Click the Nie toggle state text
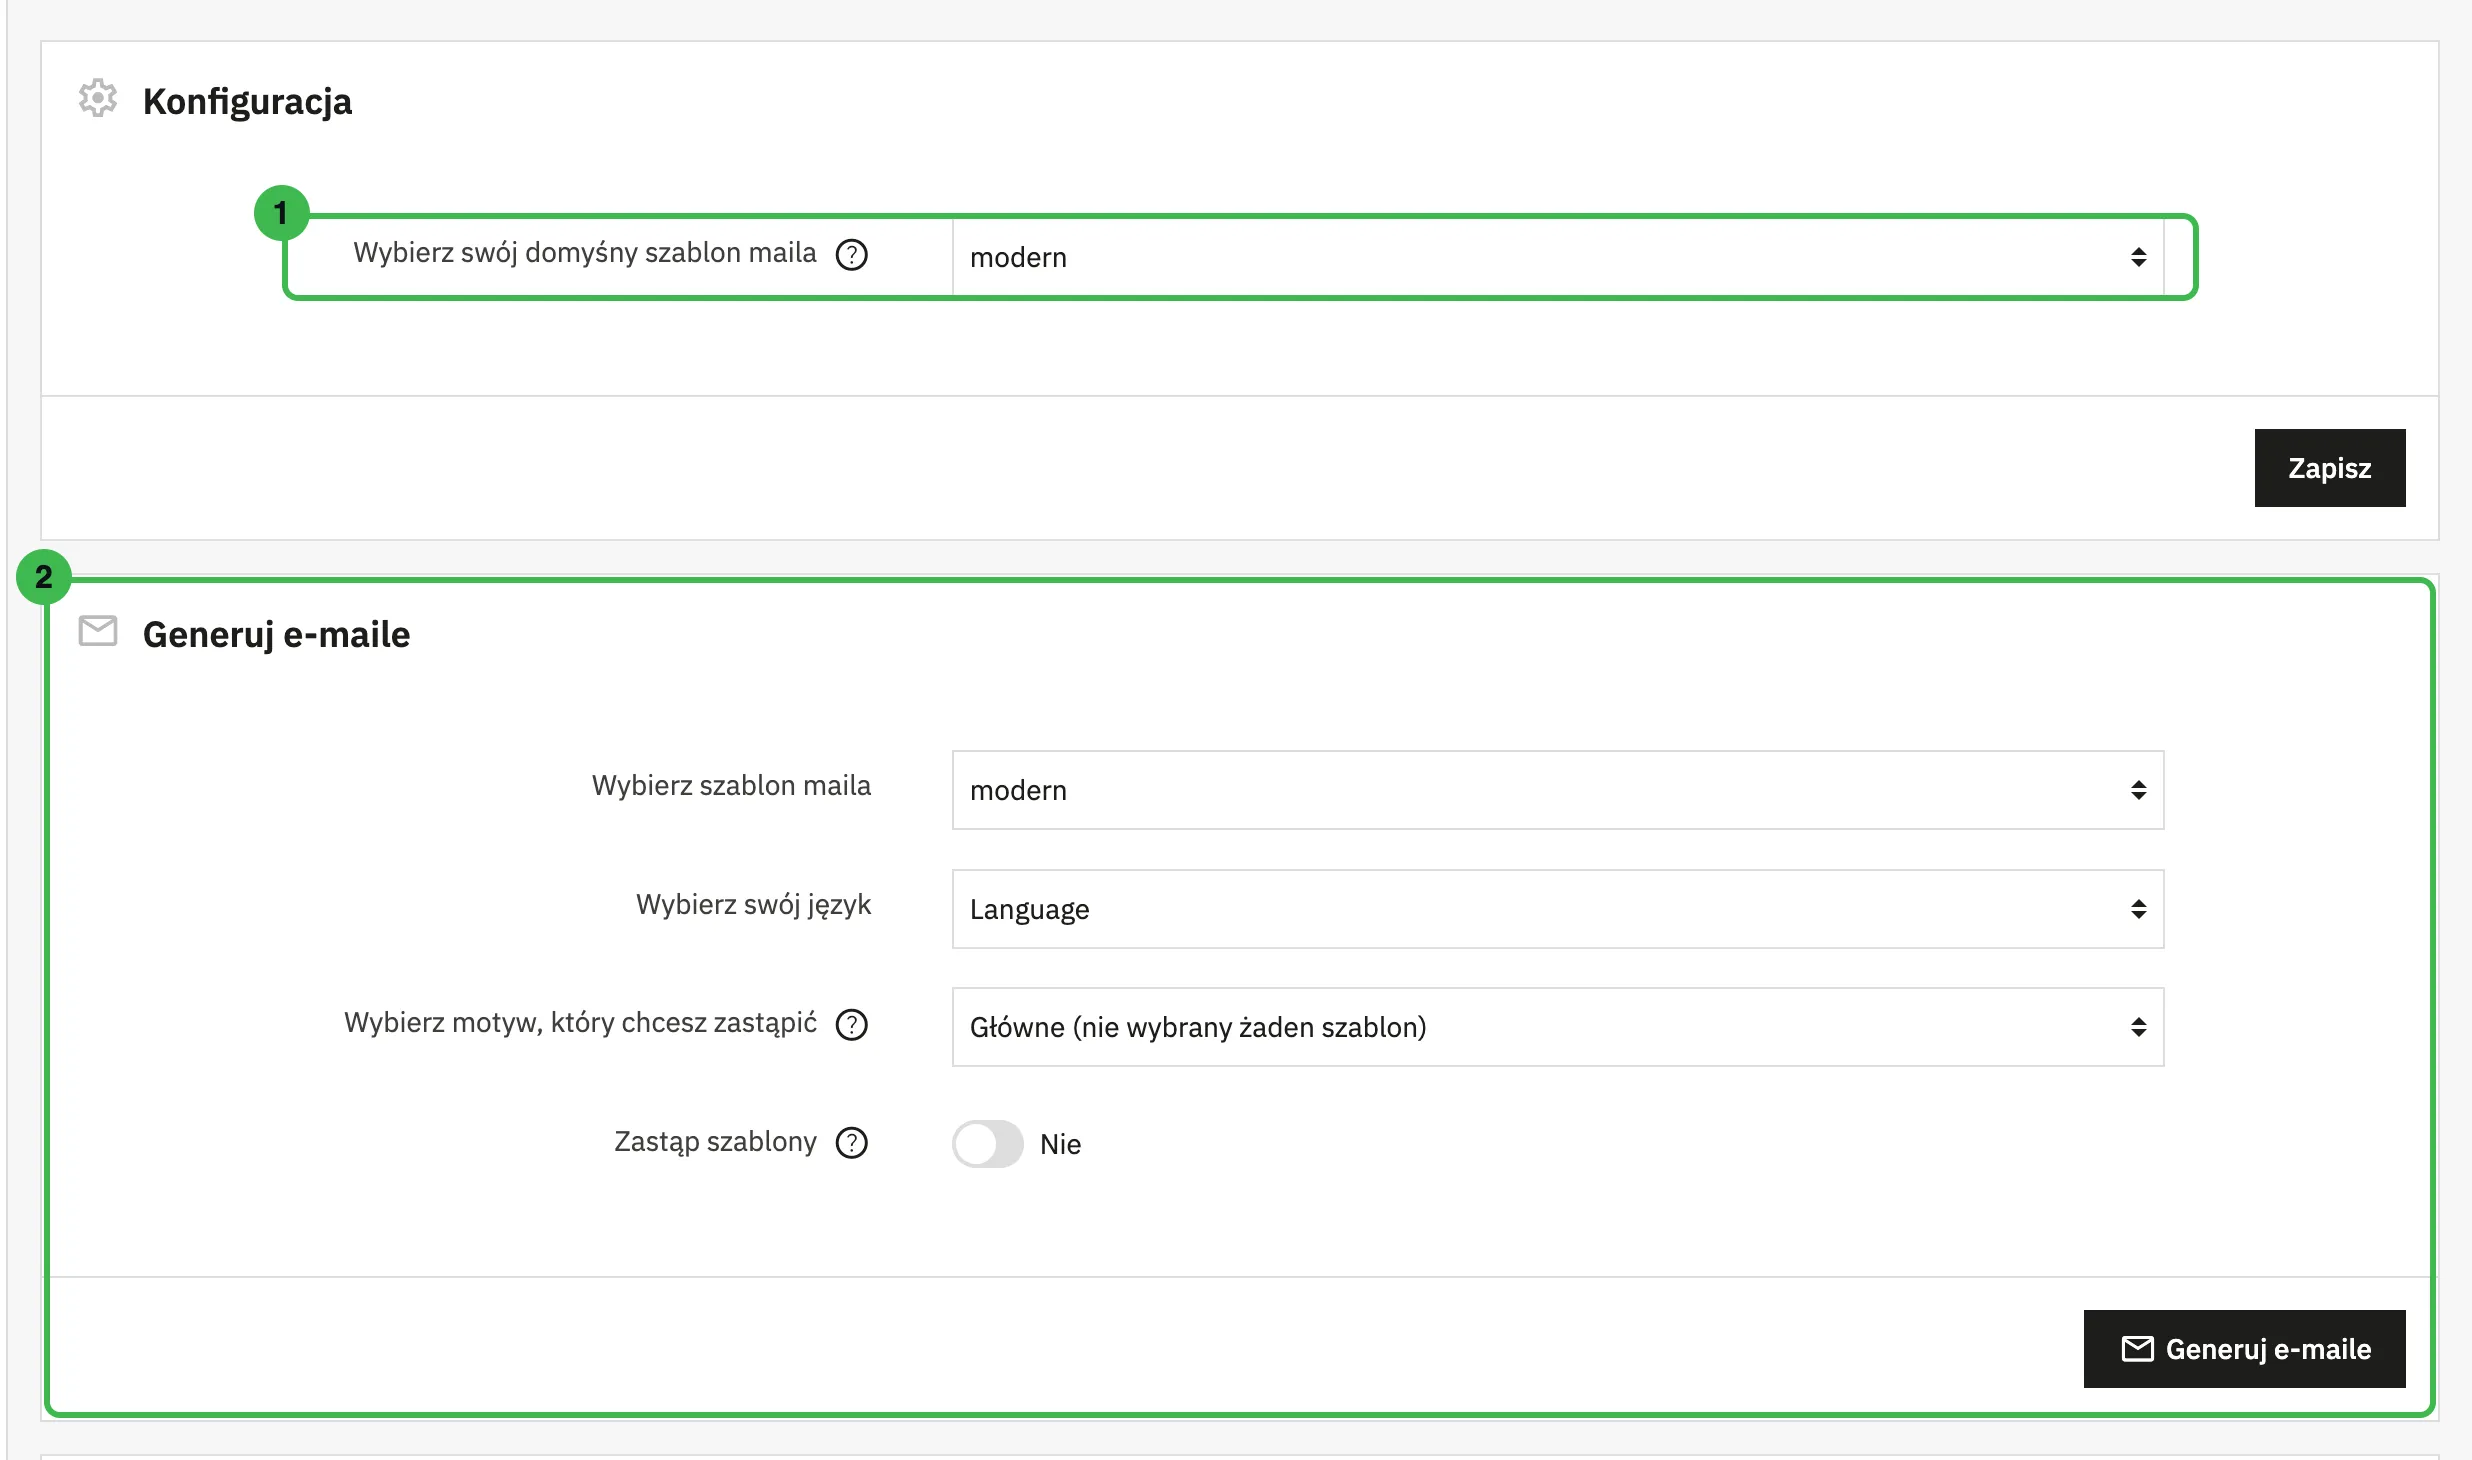This screenshot has width=2472, height=1460. (1060, 1144)
